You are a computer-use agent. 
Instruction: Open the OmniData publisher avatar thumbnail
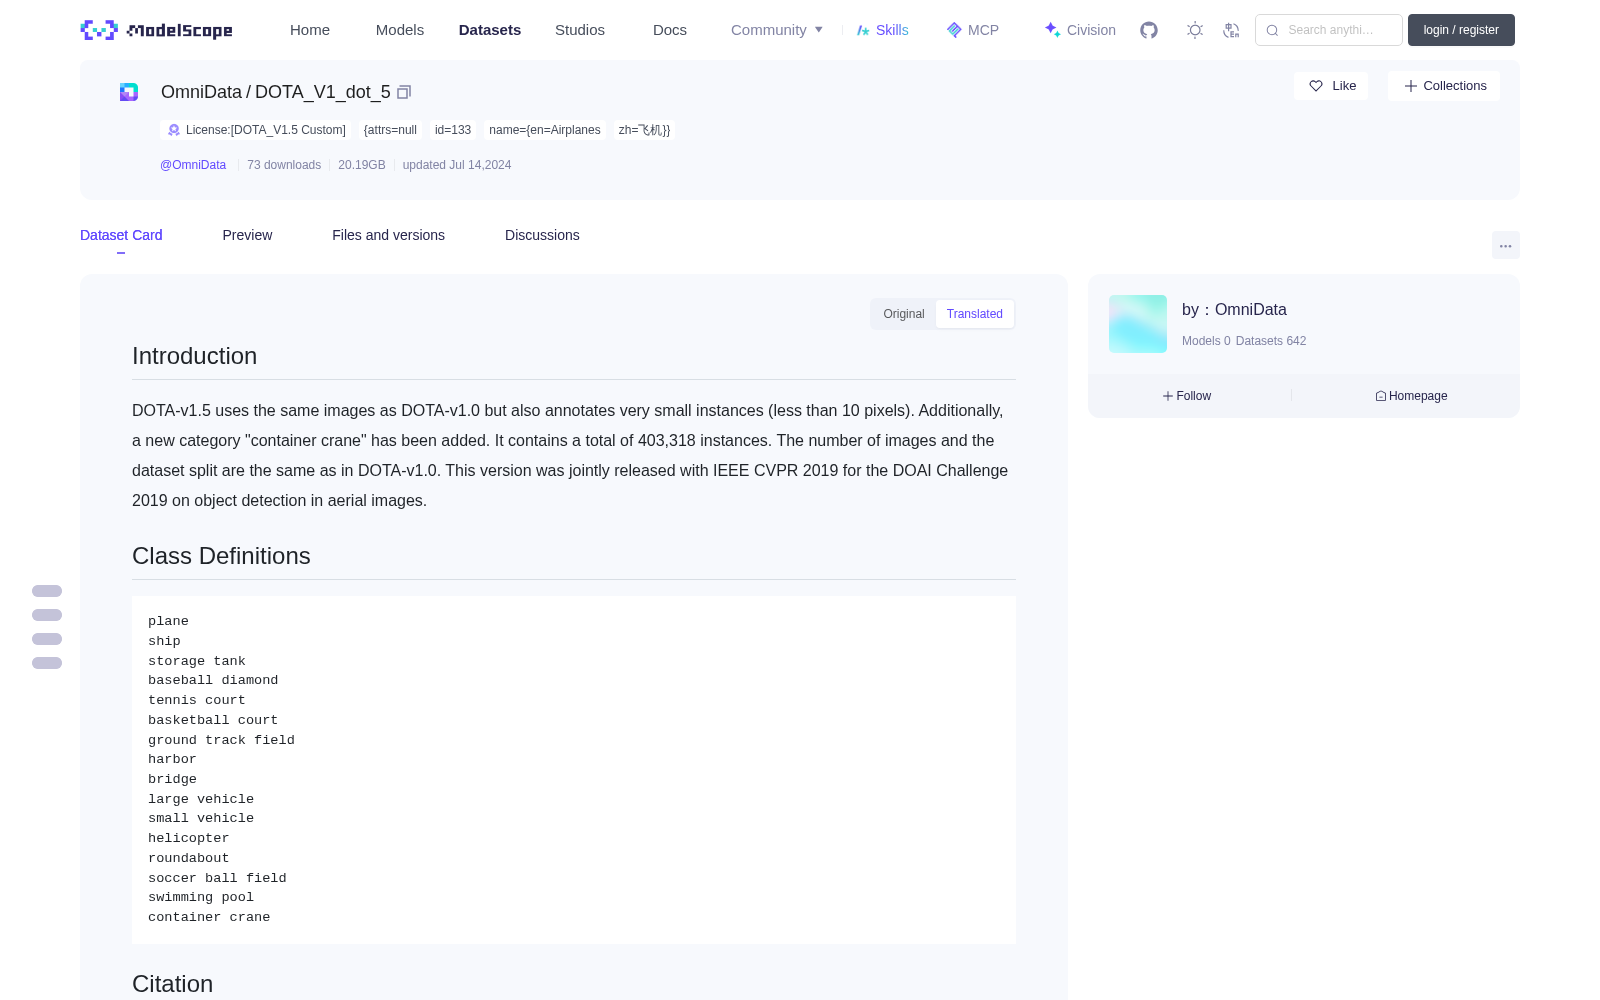tap(1138, 324)
